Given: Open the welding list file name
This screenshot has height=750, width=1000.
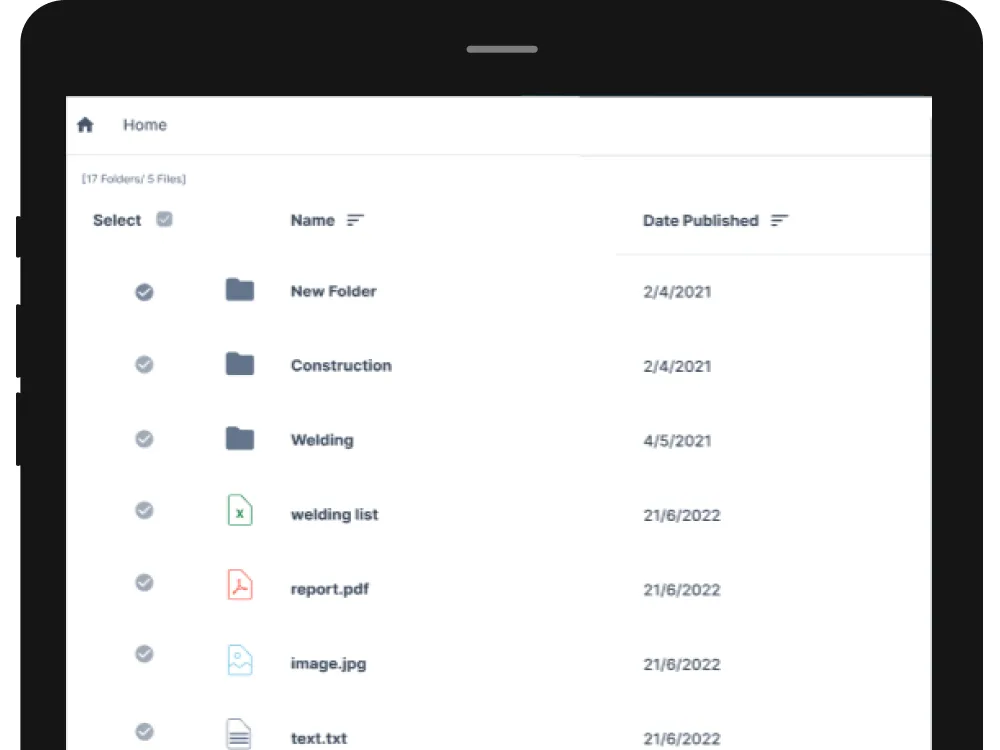Looking at the screenshot, I should [333, 514].
